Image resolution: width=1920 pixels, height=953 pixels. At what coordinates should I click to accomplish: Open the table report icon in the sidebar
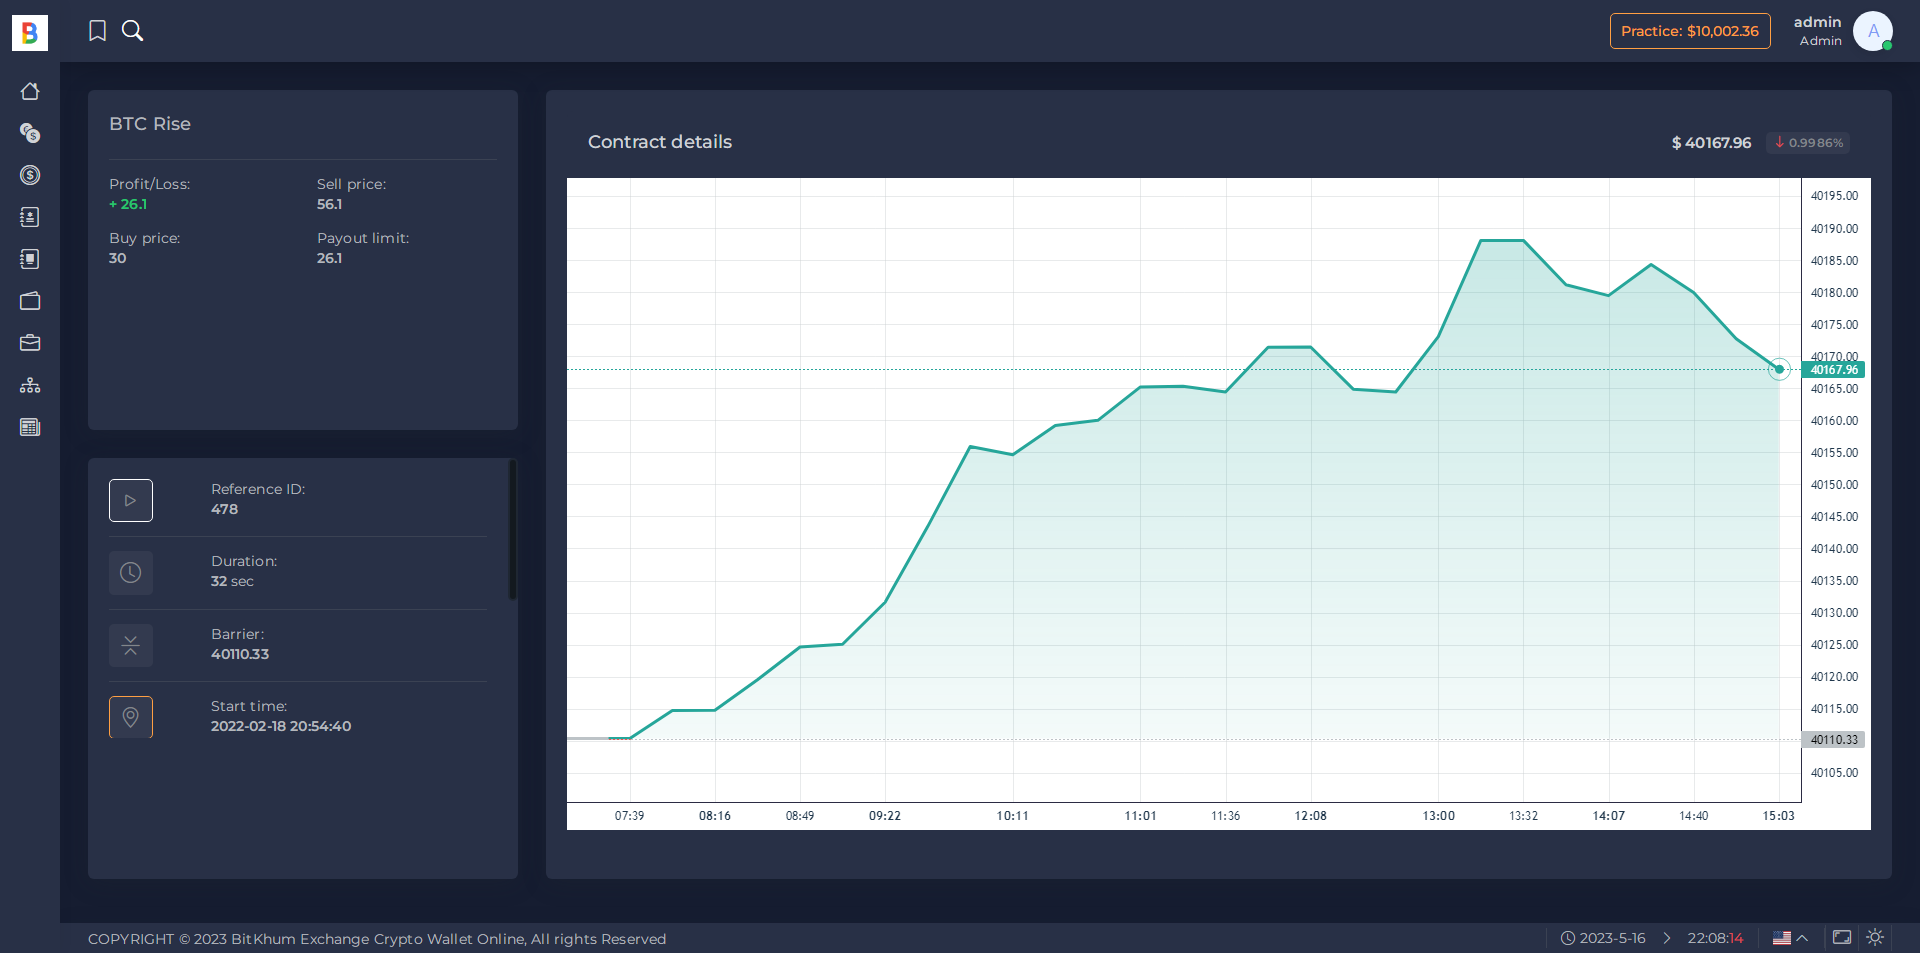point(30,427)
